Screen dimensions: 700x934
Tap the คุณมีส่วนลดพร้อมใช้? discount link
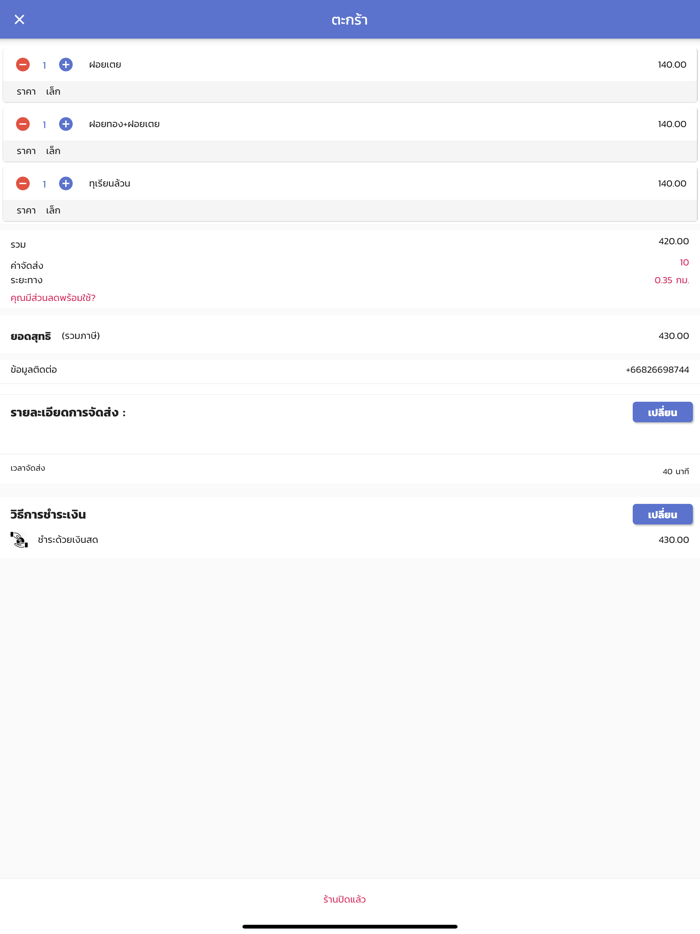pos(53,298)
